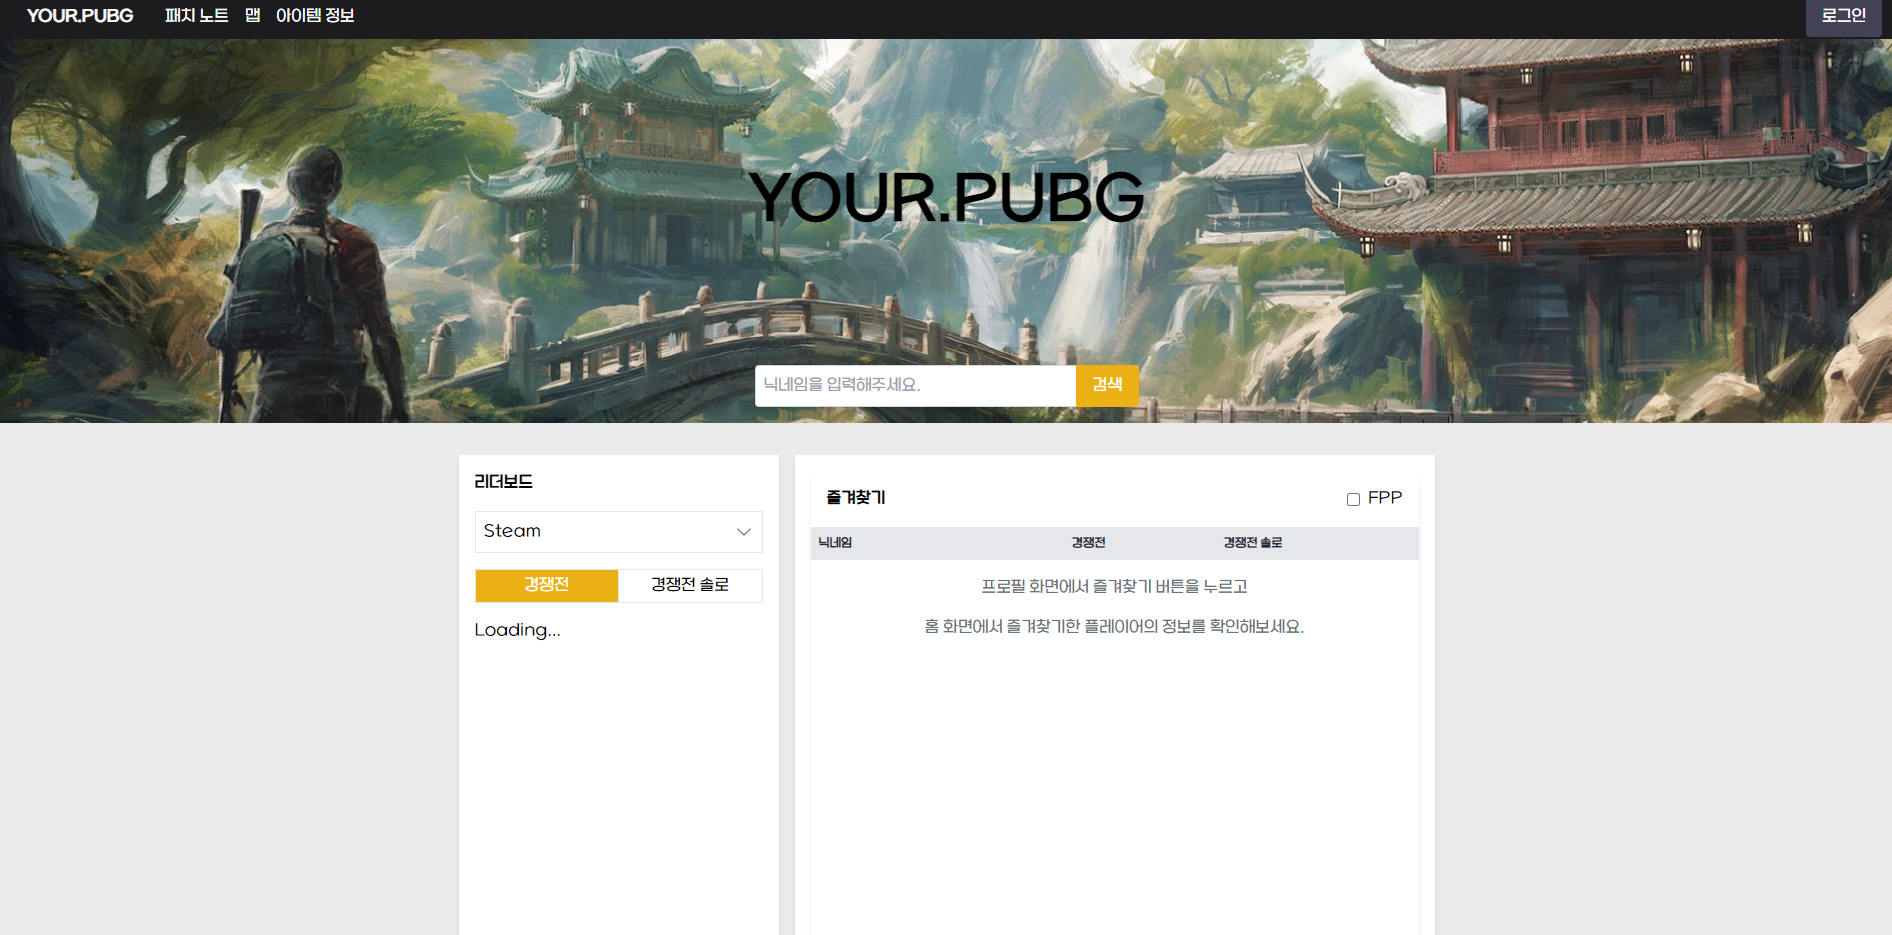Image resolution: width=1892 pixels, height=935 pixels.
Task: Click the 닉네임 column header
Action: (x=835, y=543)
